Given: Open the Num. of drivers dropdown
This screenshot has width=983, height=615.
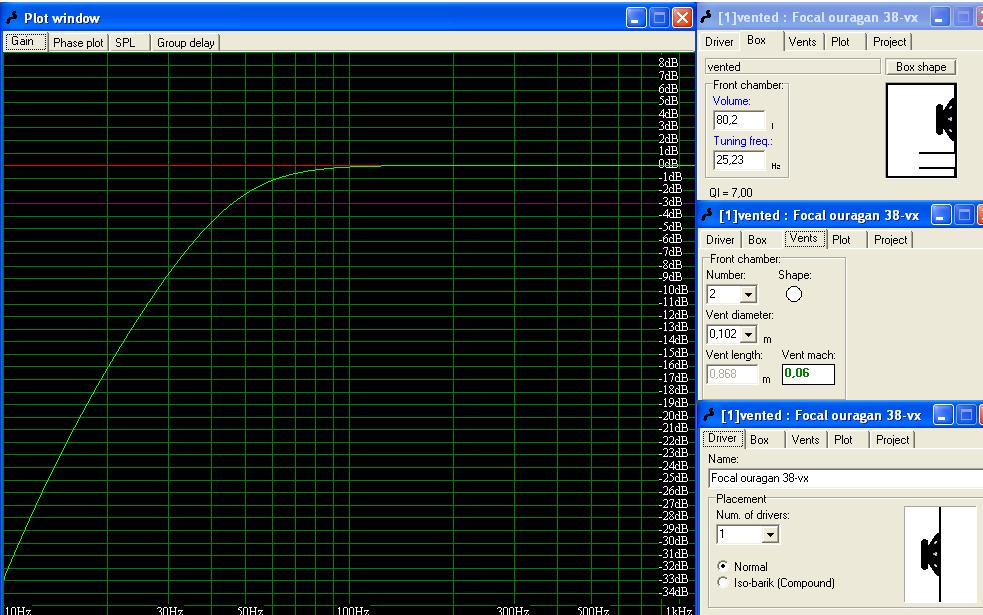Looking at the screenshot, I should point(768,535).
